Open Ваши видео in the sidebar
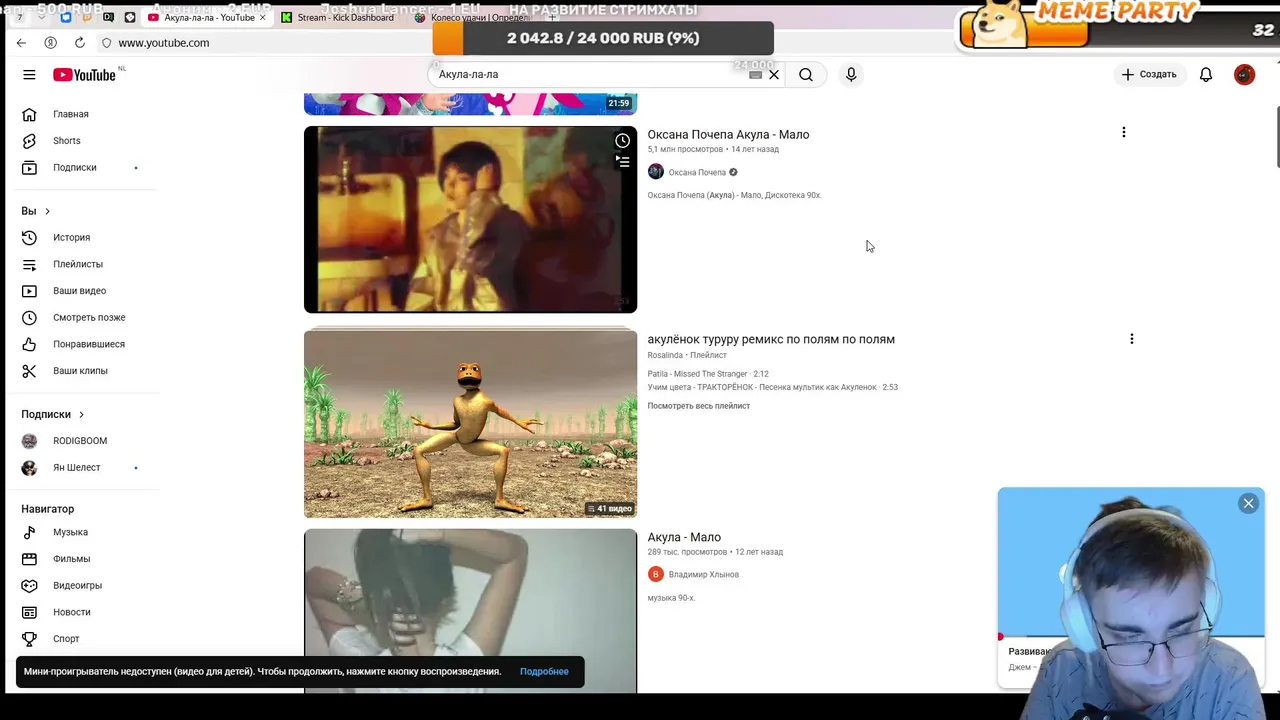 click(x=80, y=291)
